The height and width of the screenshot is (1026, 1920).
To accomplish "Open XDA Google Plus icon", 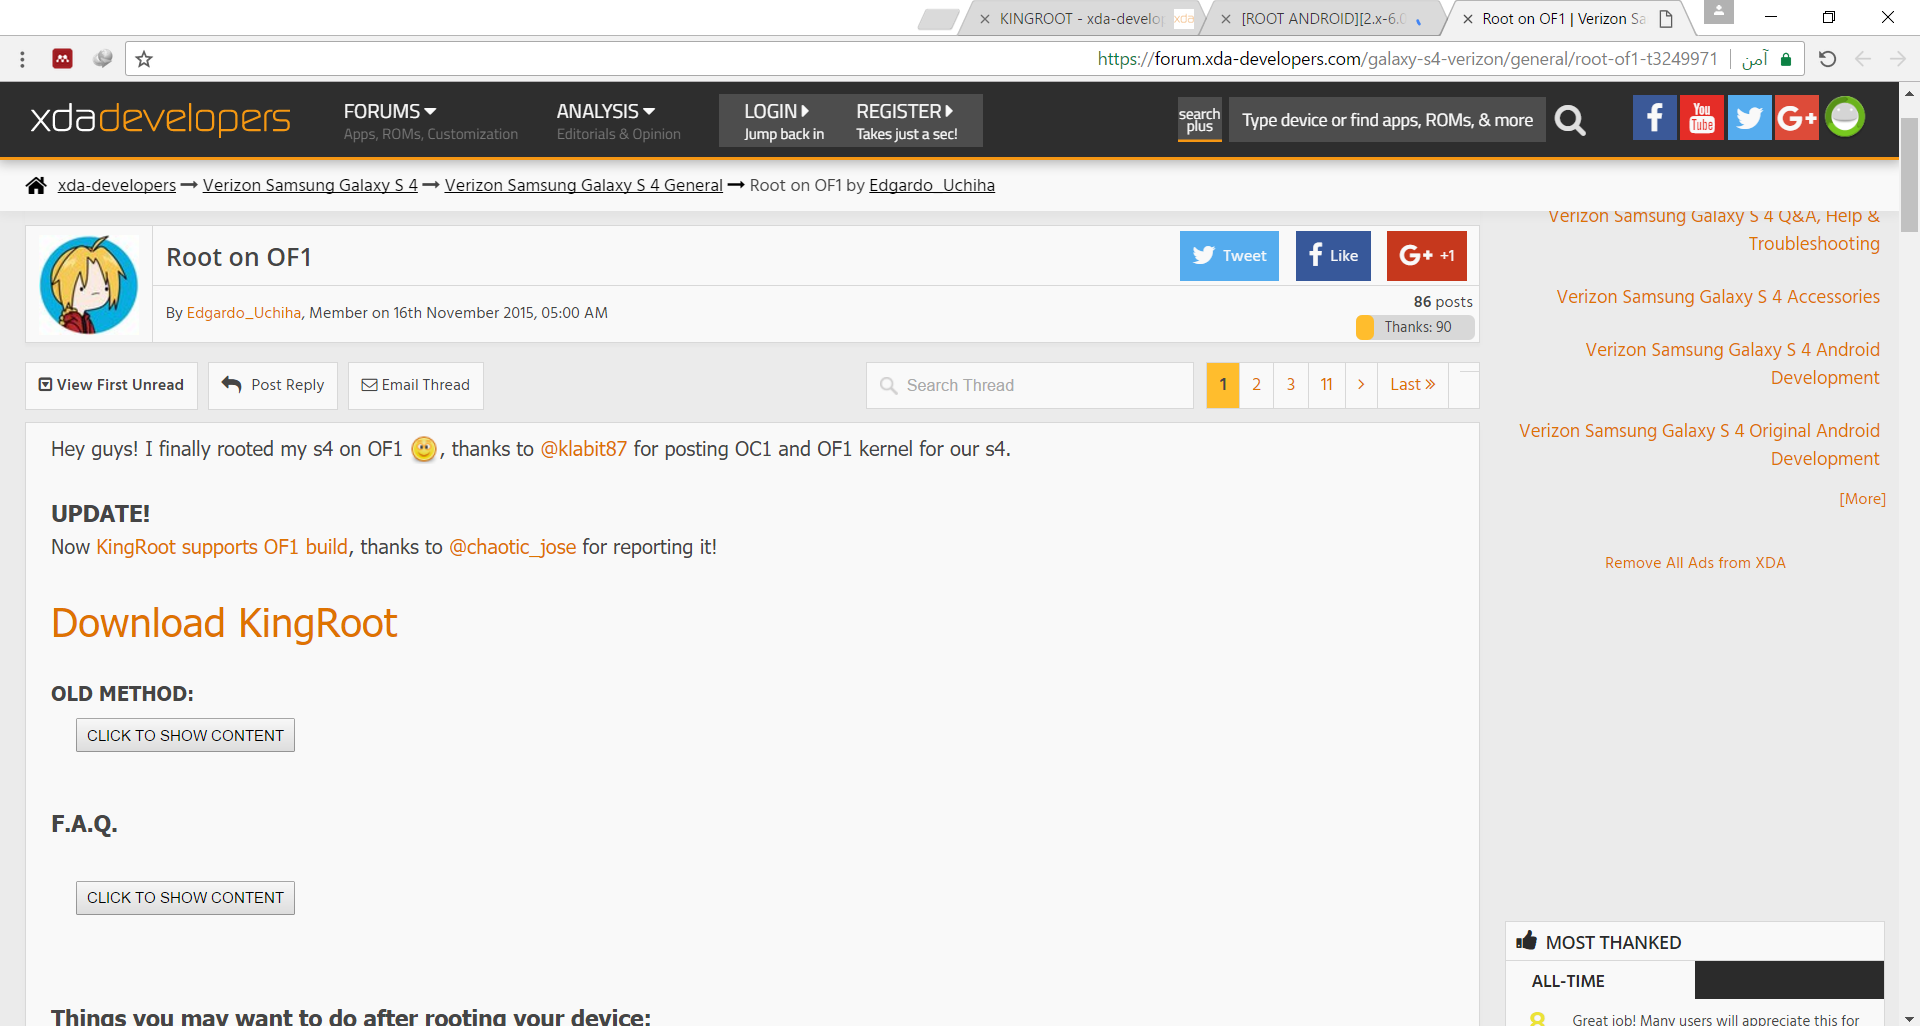I will coord(1796,118).
